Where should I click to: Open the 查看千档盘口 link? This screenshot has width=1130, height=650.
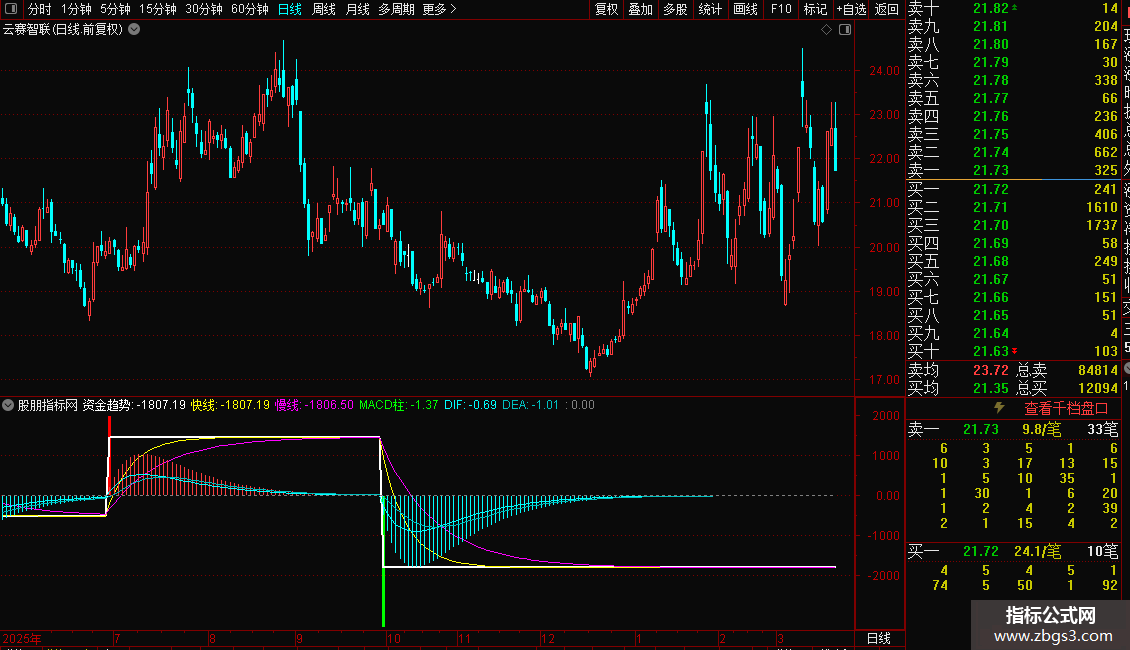pyautogui.click(x=1066, y=408)
